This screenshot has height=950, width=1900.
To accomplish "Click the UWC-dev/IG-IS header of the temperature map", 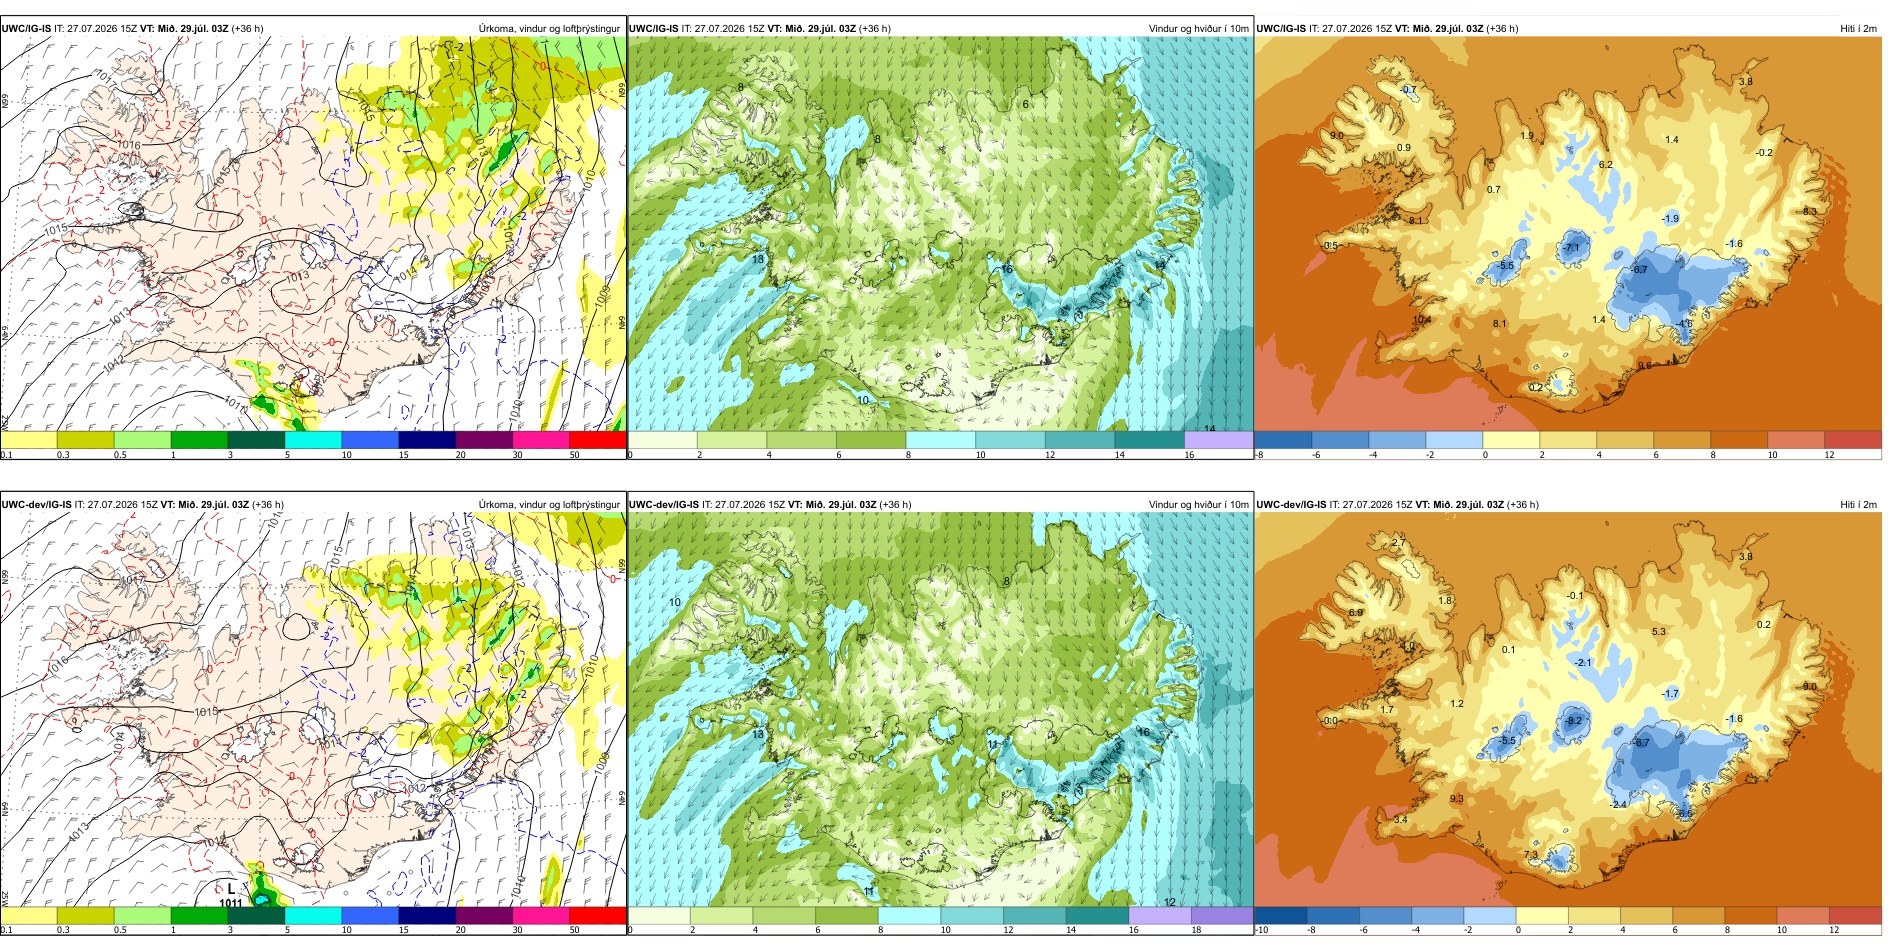I will pyautogui.click(x=1291, y=505).
